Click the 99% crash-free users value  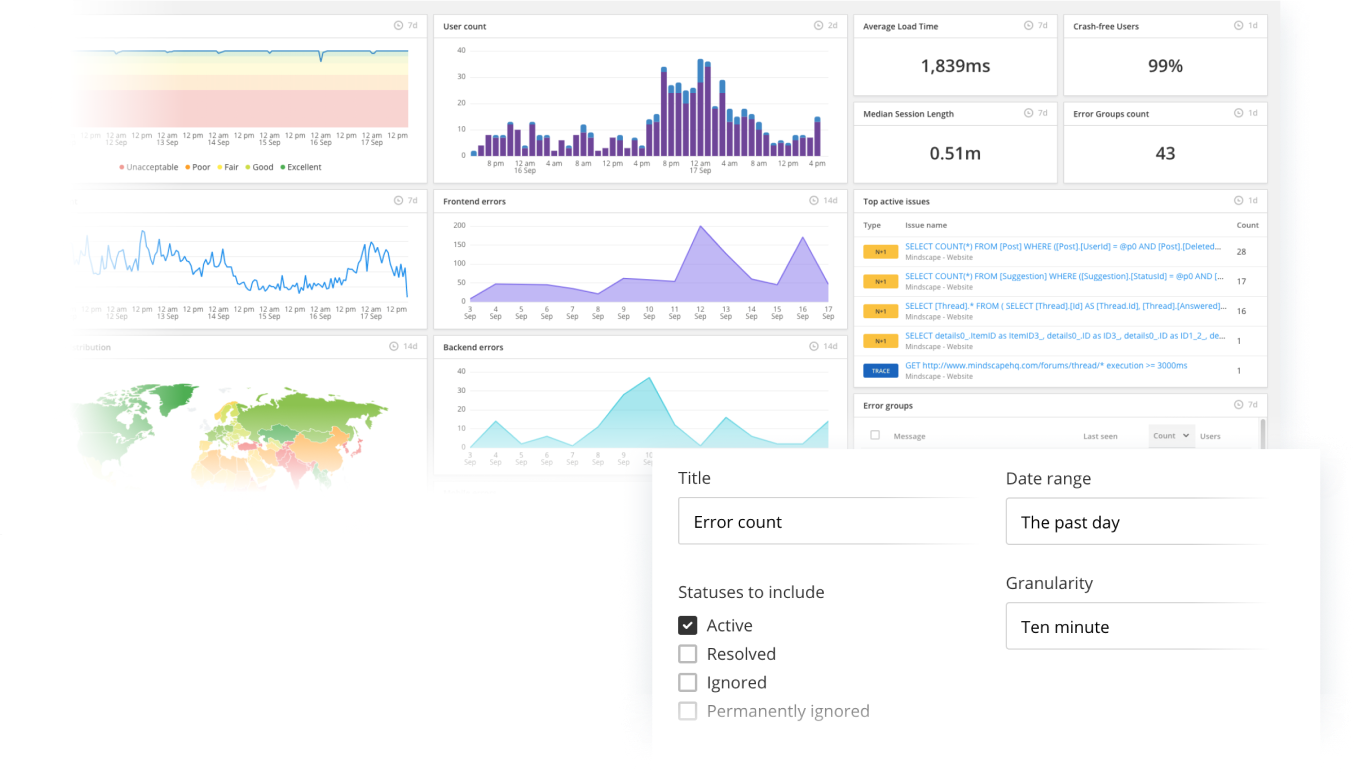coord(1165,66)
